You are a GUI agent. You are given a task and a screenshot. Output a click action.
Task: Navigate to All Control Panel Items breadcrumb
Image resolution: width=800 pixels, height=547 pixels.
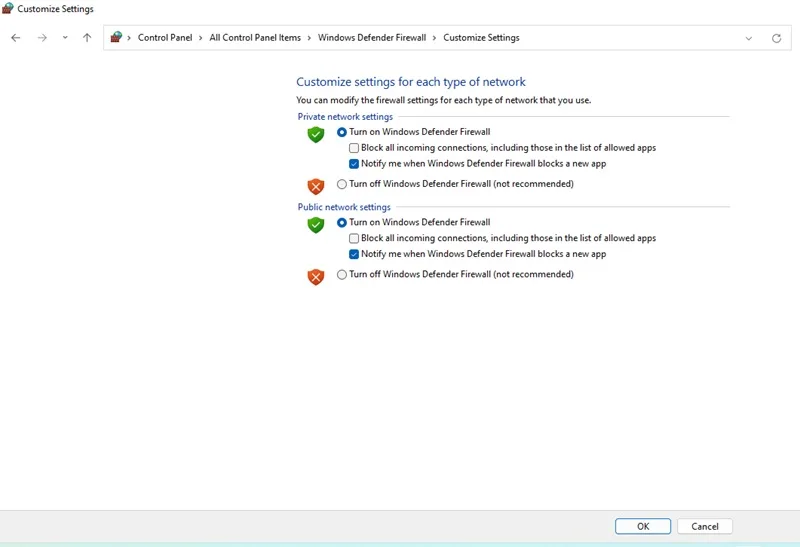pos(255,38)
